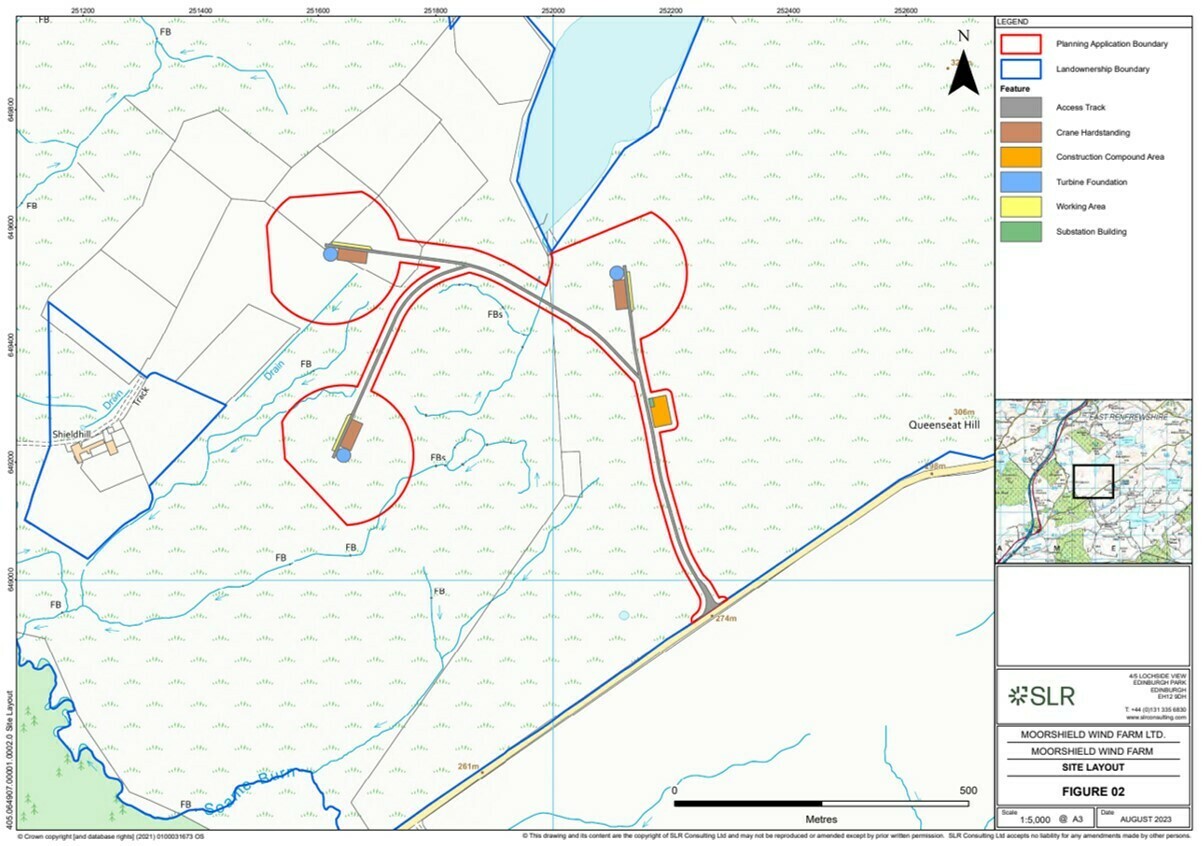Click the orange construction compound on the map

[x=660, y=413]
